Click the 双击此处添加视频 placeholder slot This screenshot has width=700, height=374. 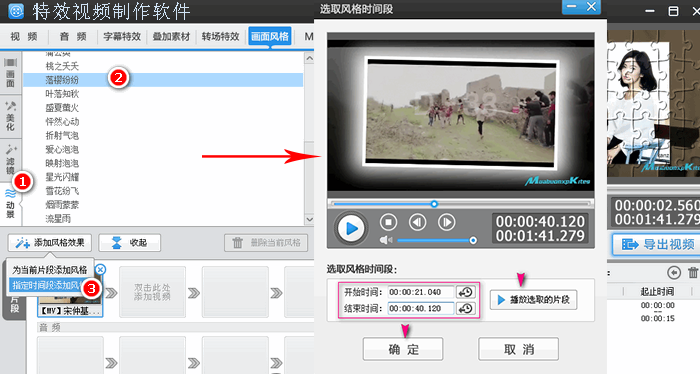[x=152, y=292]
